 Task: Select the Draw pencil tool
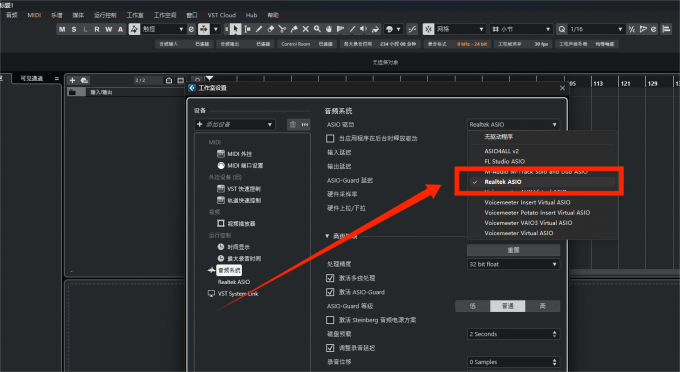259,29
